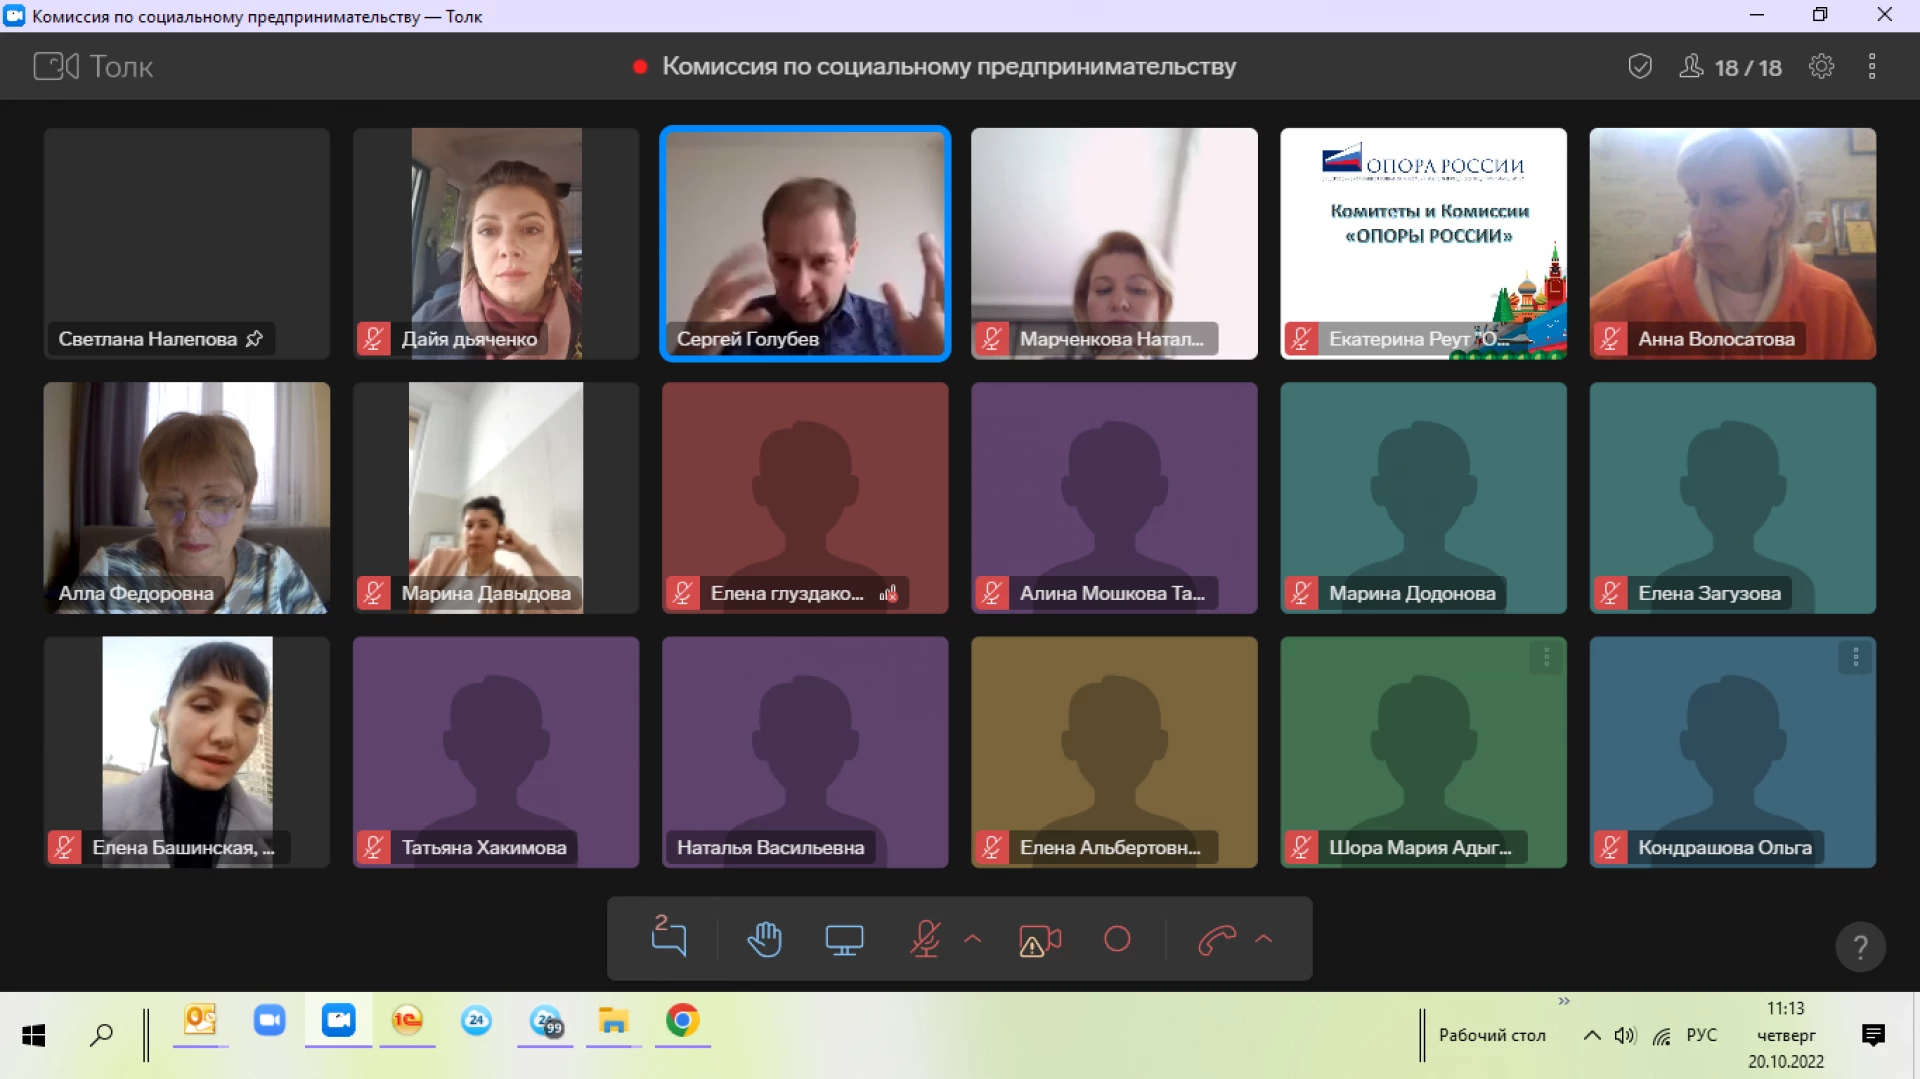Open Windows notification center icon
Image resolution: width=1920 pixels, height=1079 pixels.
[1873, 1035]
